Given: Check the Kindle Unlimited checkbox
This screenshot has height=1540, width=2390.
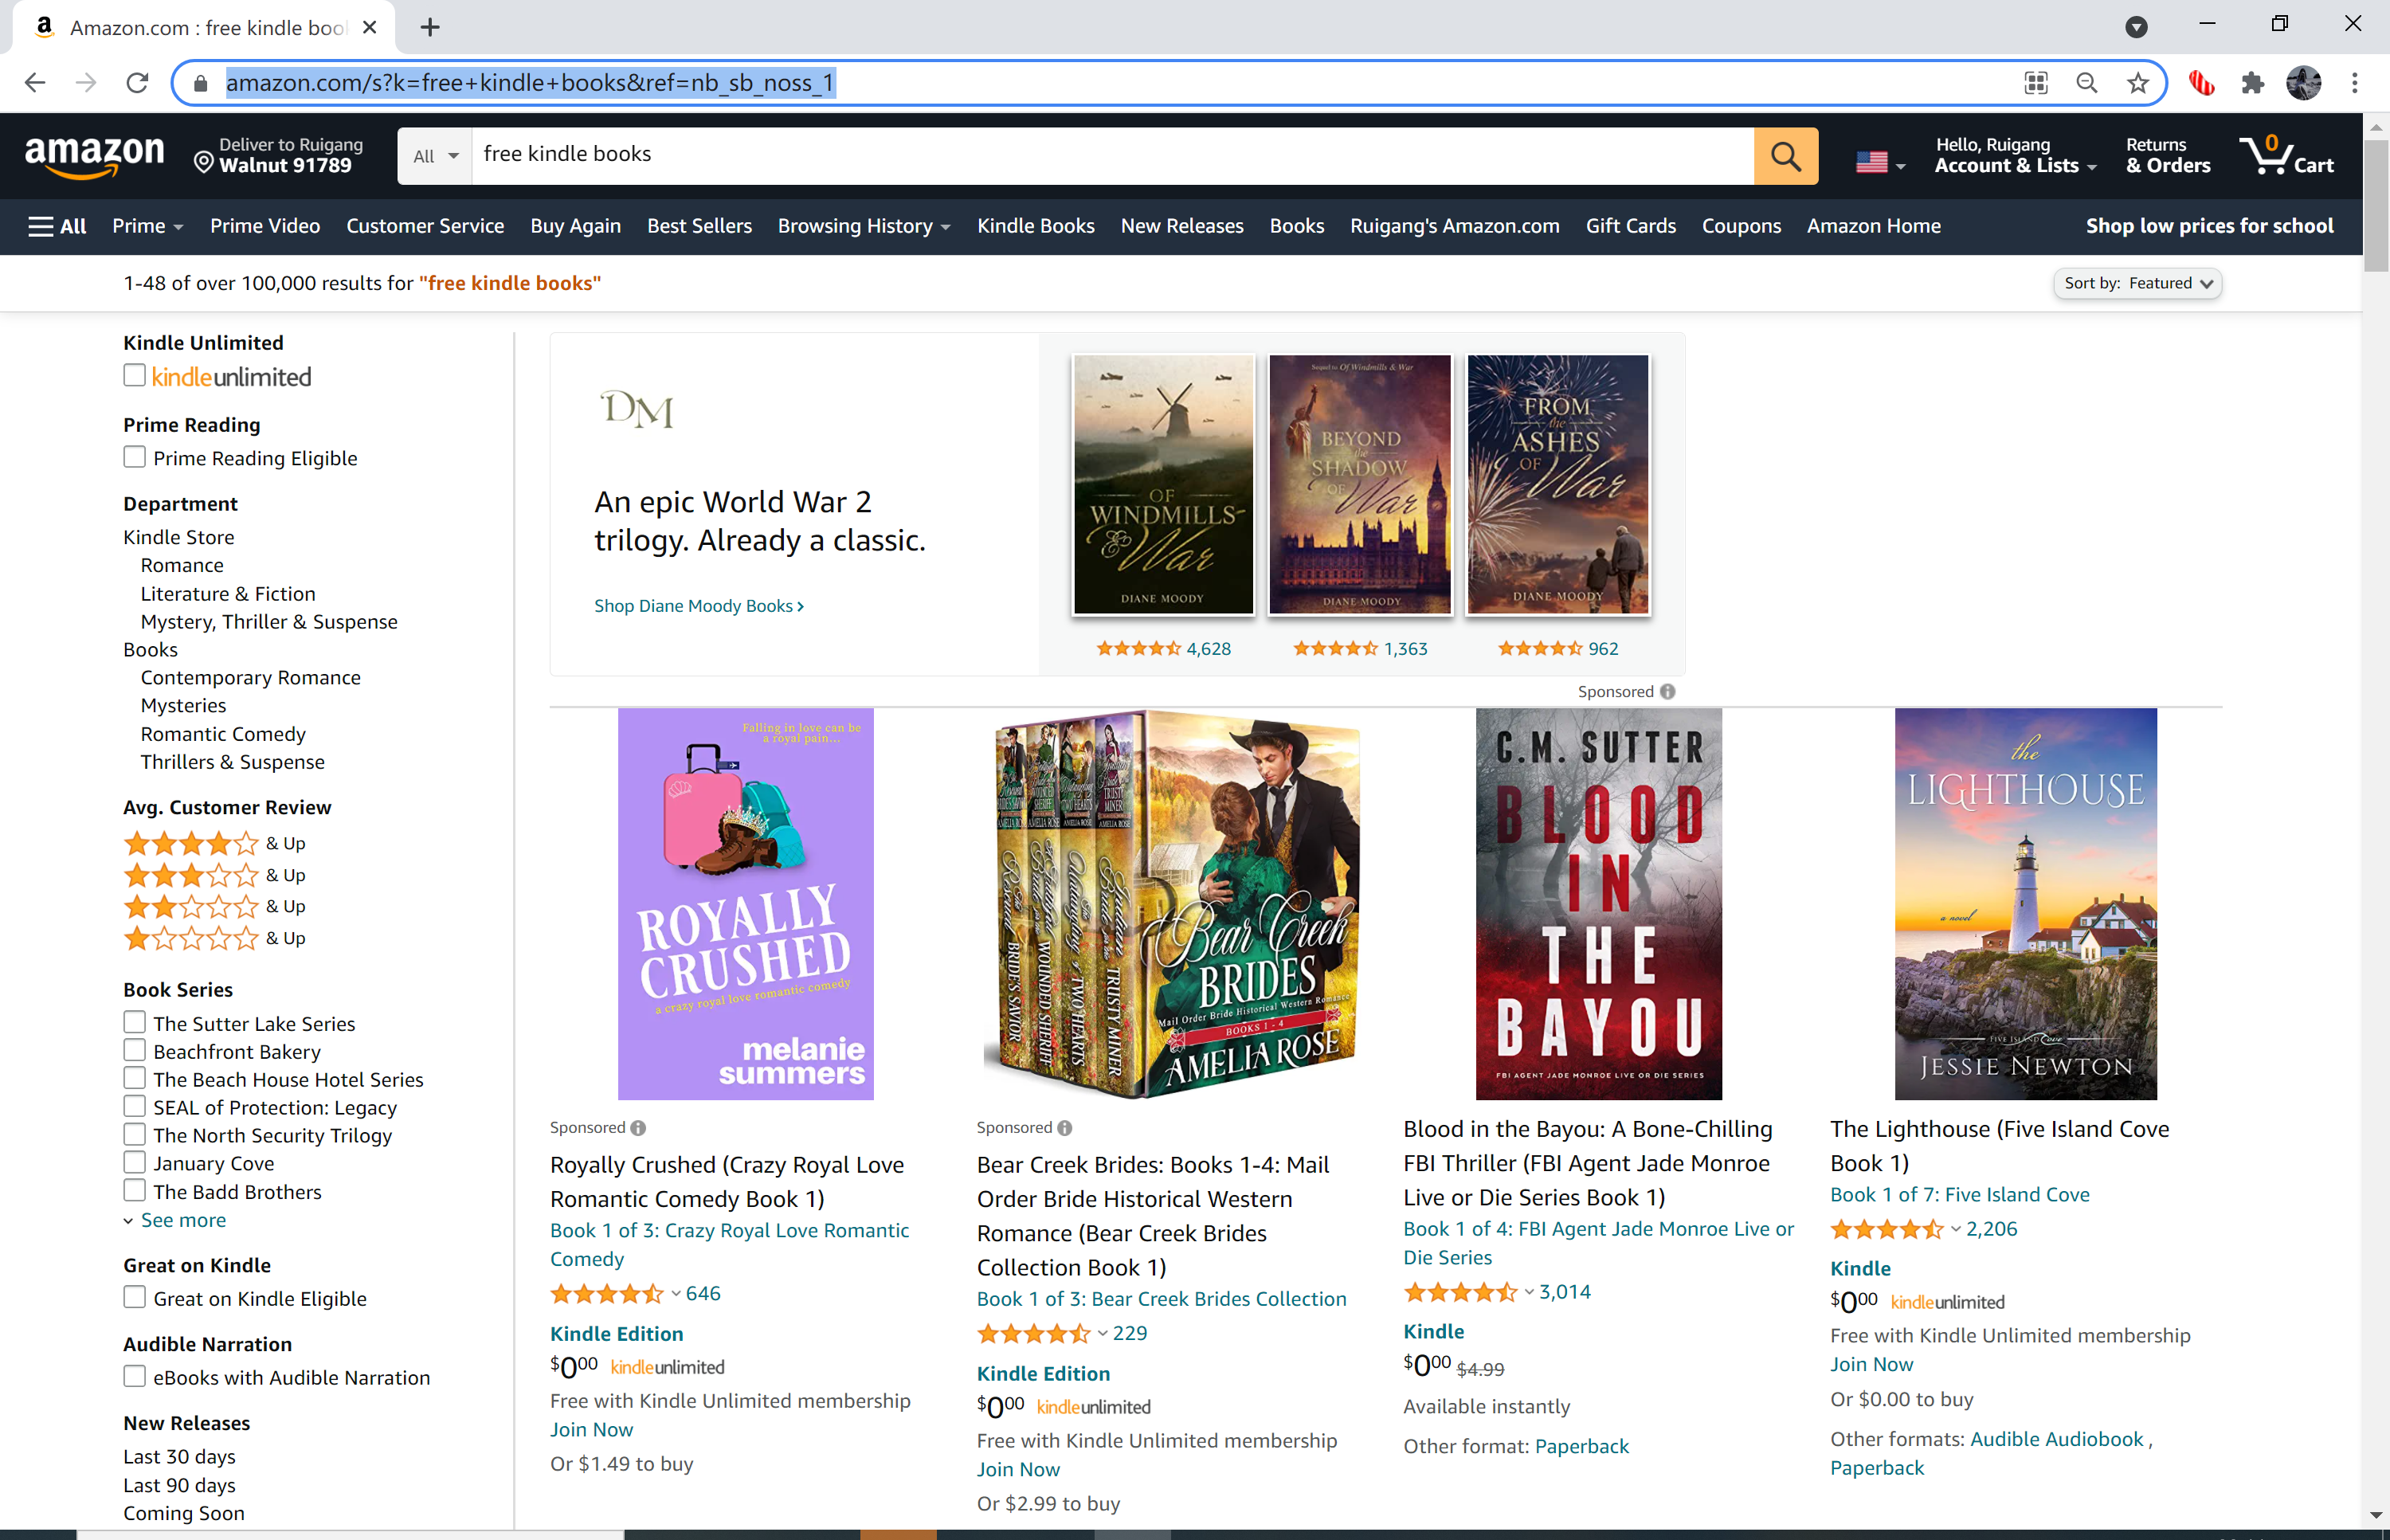Looking at the screenshot, I should 135,375.
